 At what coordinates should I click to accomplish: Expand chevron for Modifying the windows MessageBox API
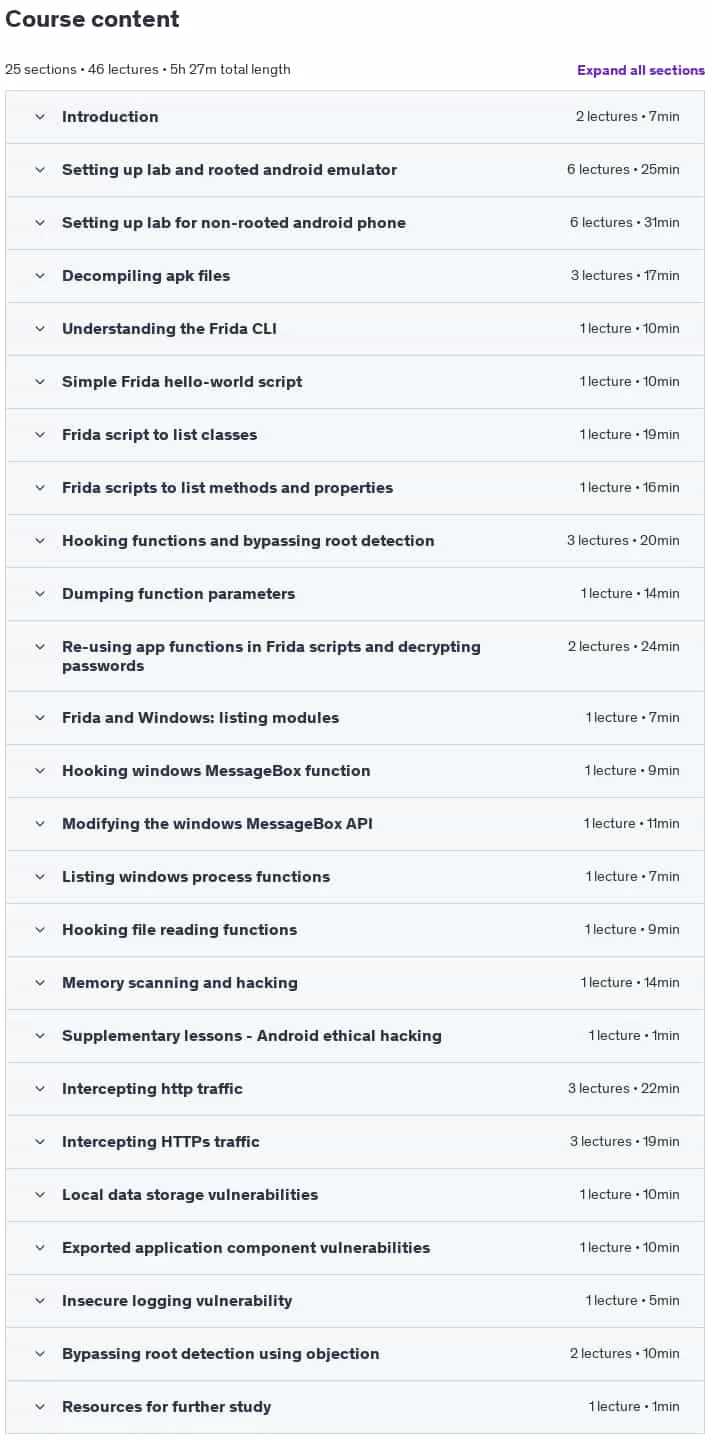point(40,824)
